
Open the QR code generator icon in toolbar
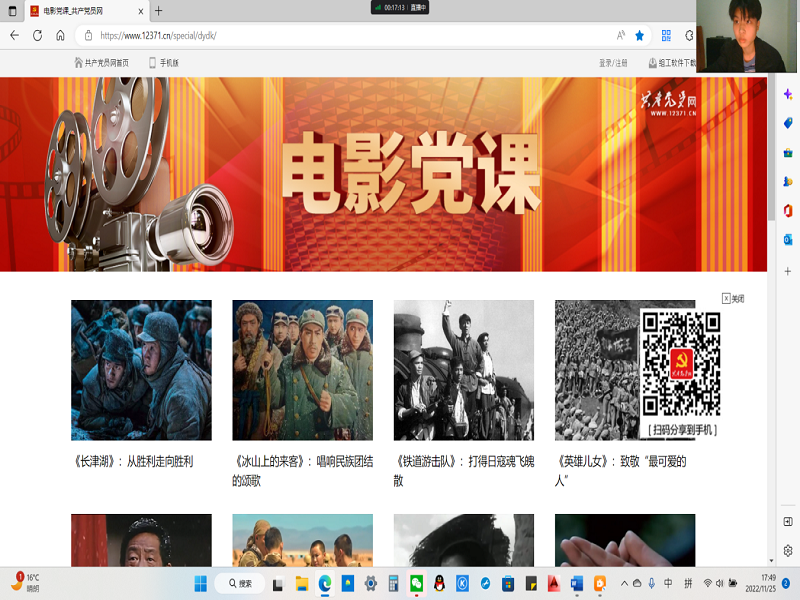666,35
